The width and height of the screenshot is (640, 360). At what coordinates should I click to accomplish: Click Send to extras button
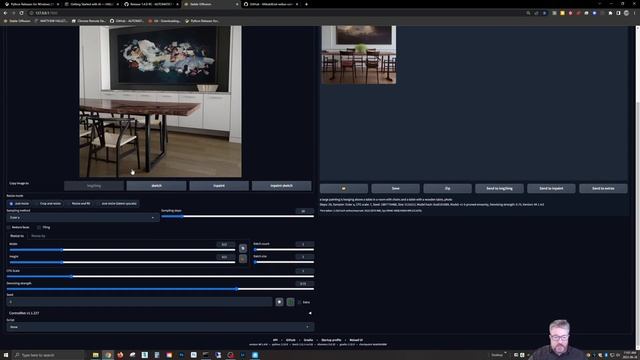pyautogui.click(x=603, y=188)
